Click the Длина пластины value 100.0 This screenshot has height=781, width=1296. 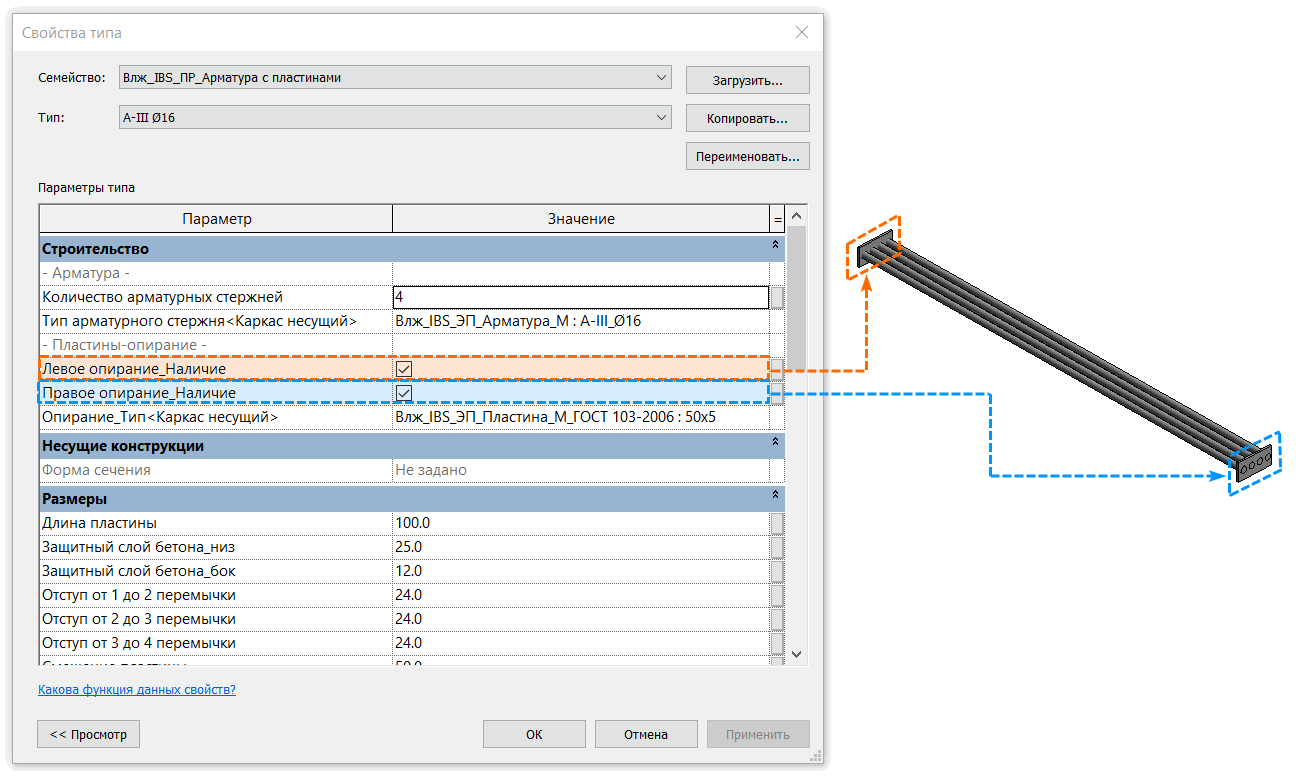(x=580, y=523)
